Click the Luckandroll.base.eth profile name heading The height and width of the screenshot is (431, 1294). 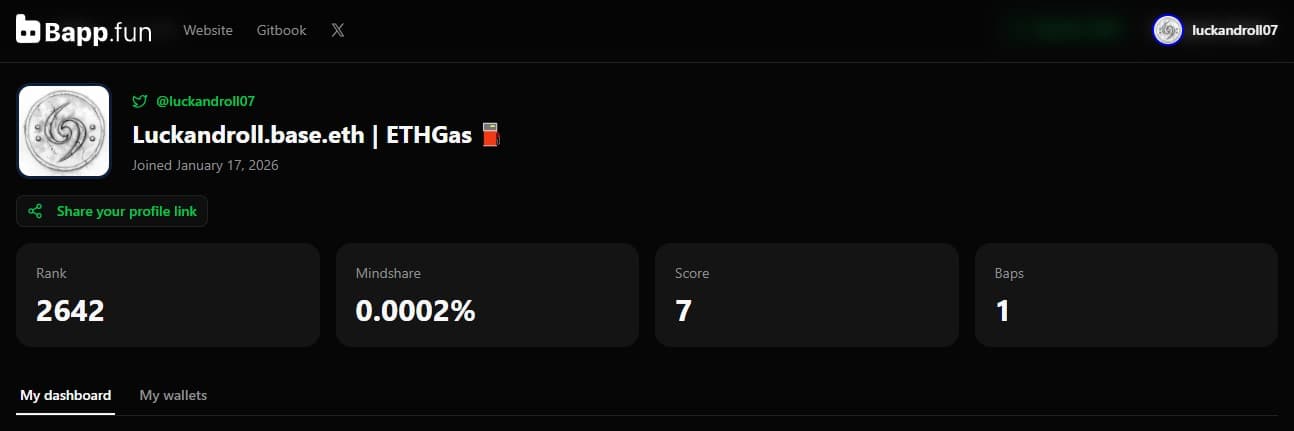[x=301, y=135]
